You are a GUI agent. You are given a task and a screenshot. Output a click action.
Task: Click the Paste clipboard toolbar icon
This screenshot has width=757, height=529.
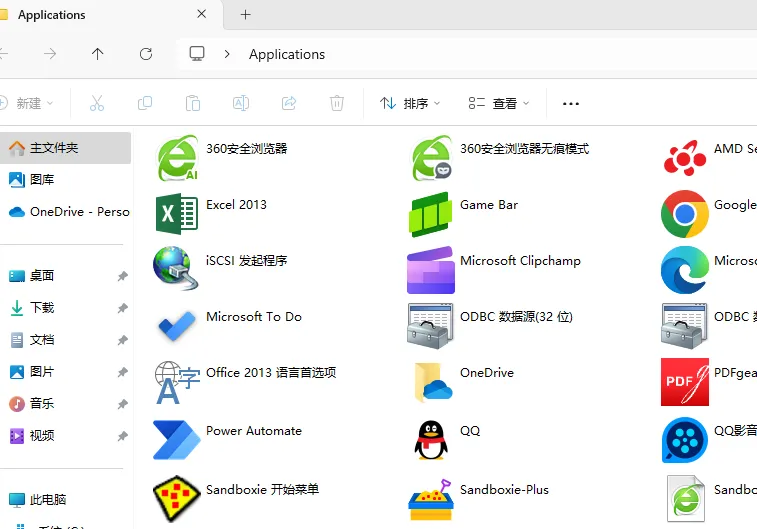point(193,103)
